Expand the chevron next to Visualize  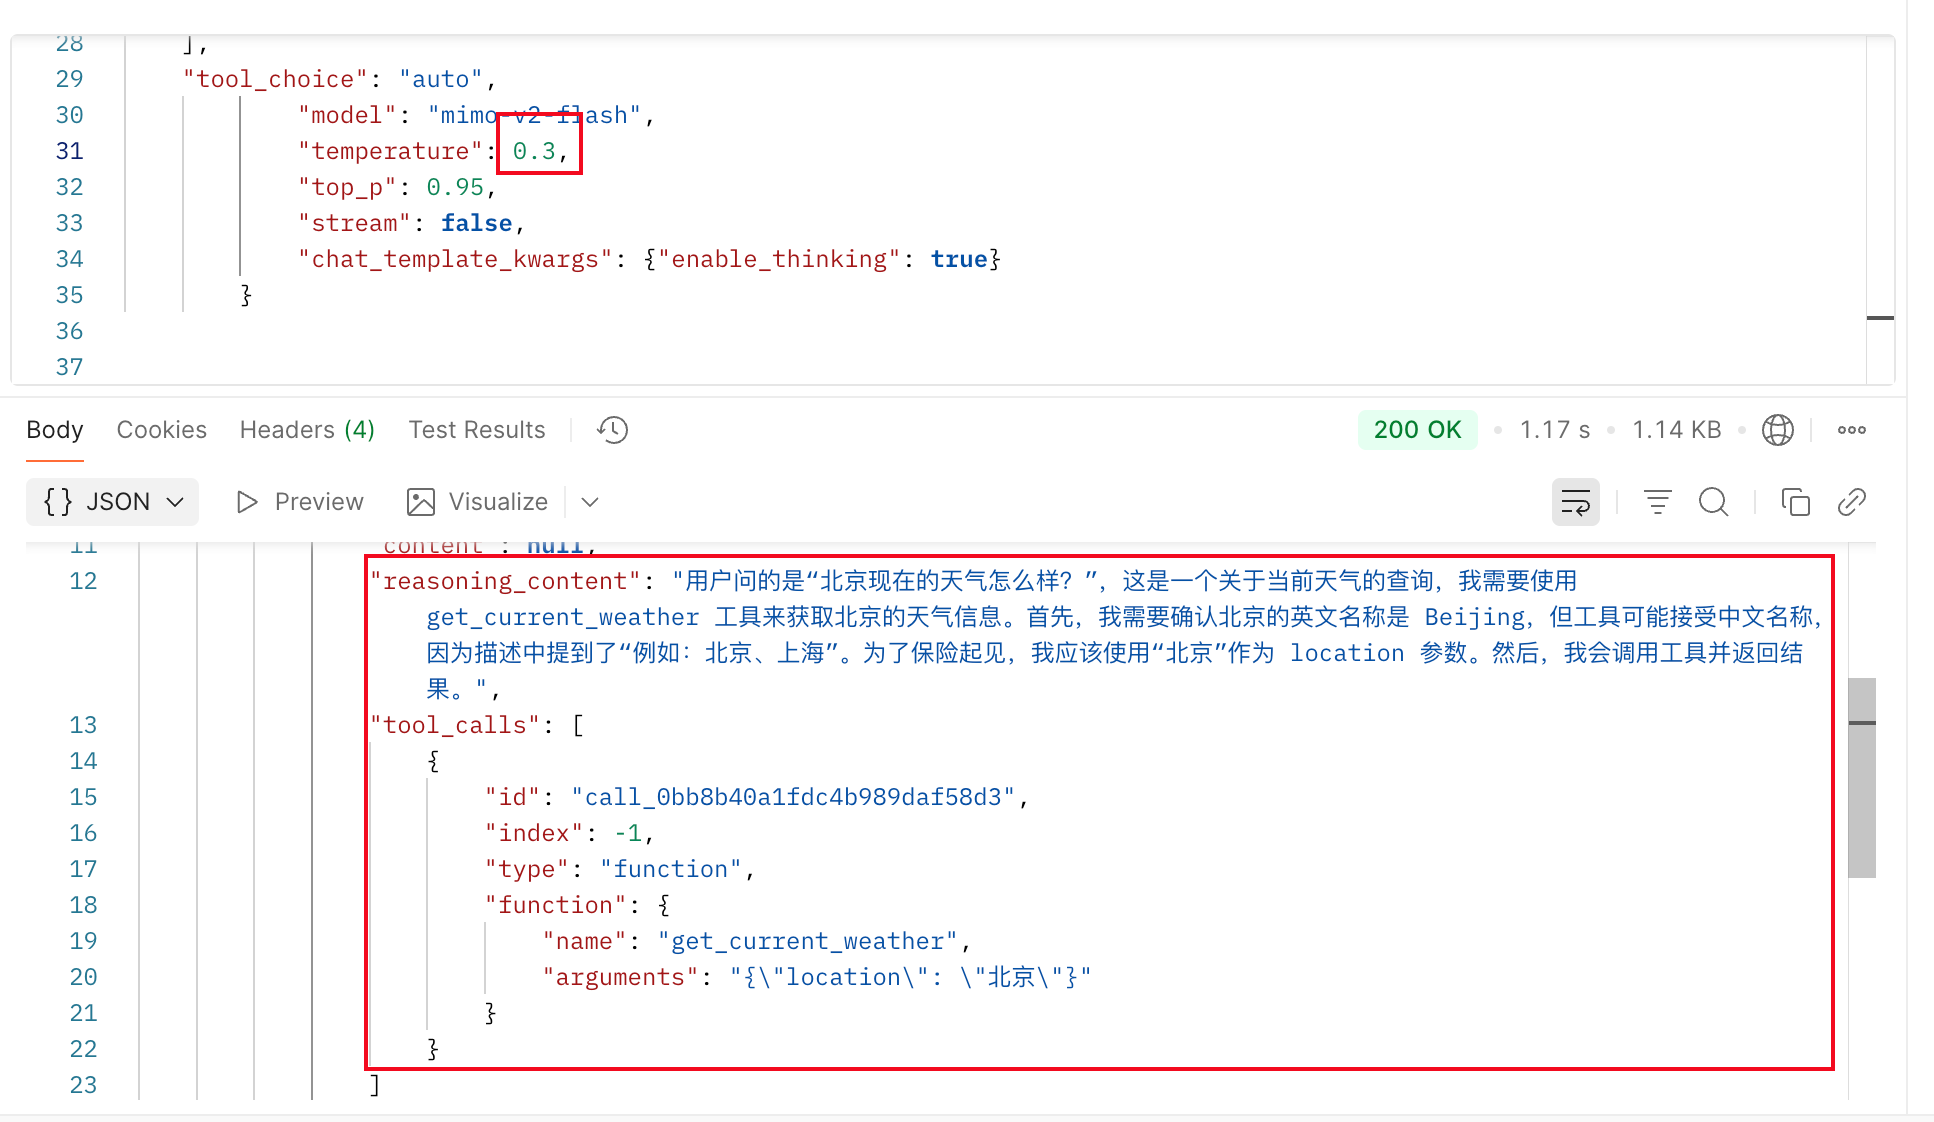pos(590,502)
